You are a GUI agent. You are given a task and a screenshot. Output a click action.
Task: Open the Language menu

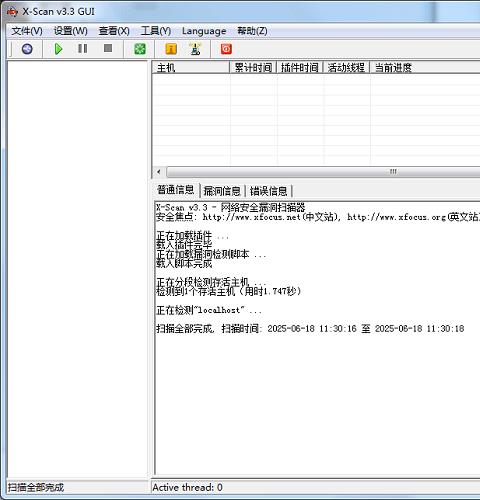[204, 31]
